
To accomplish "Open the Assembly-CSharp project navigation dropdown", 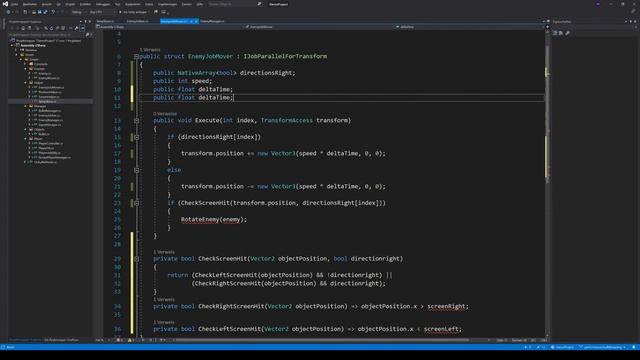I will pos(169,27).
